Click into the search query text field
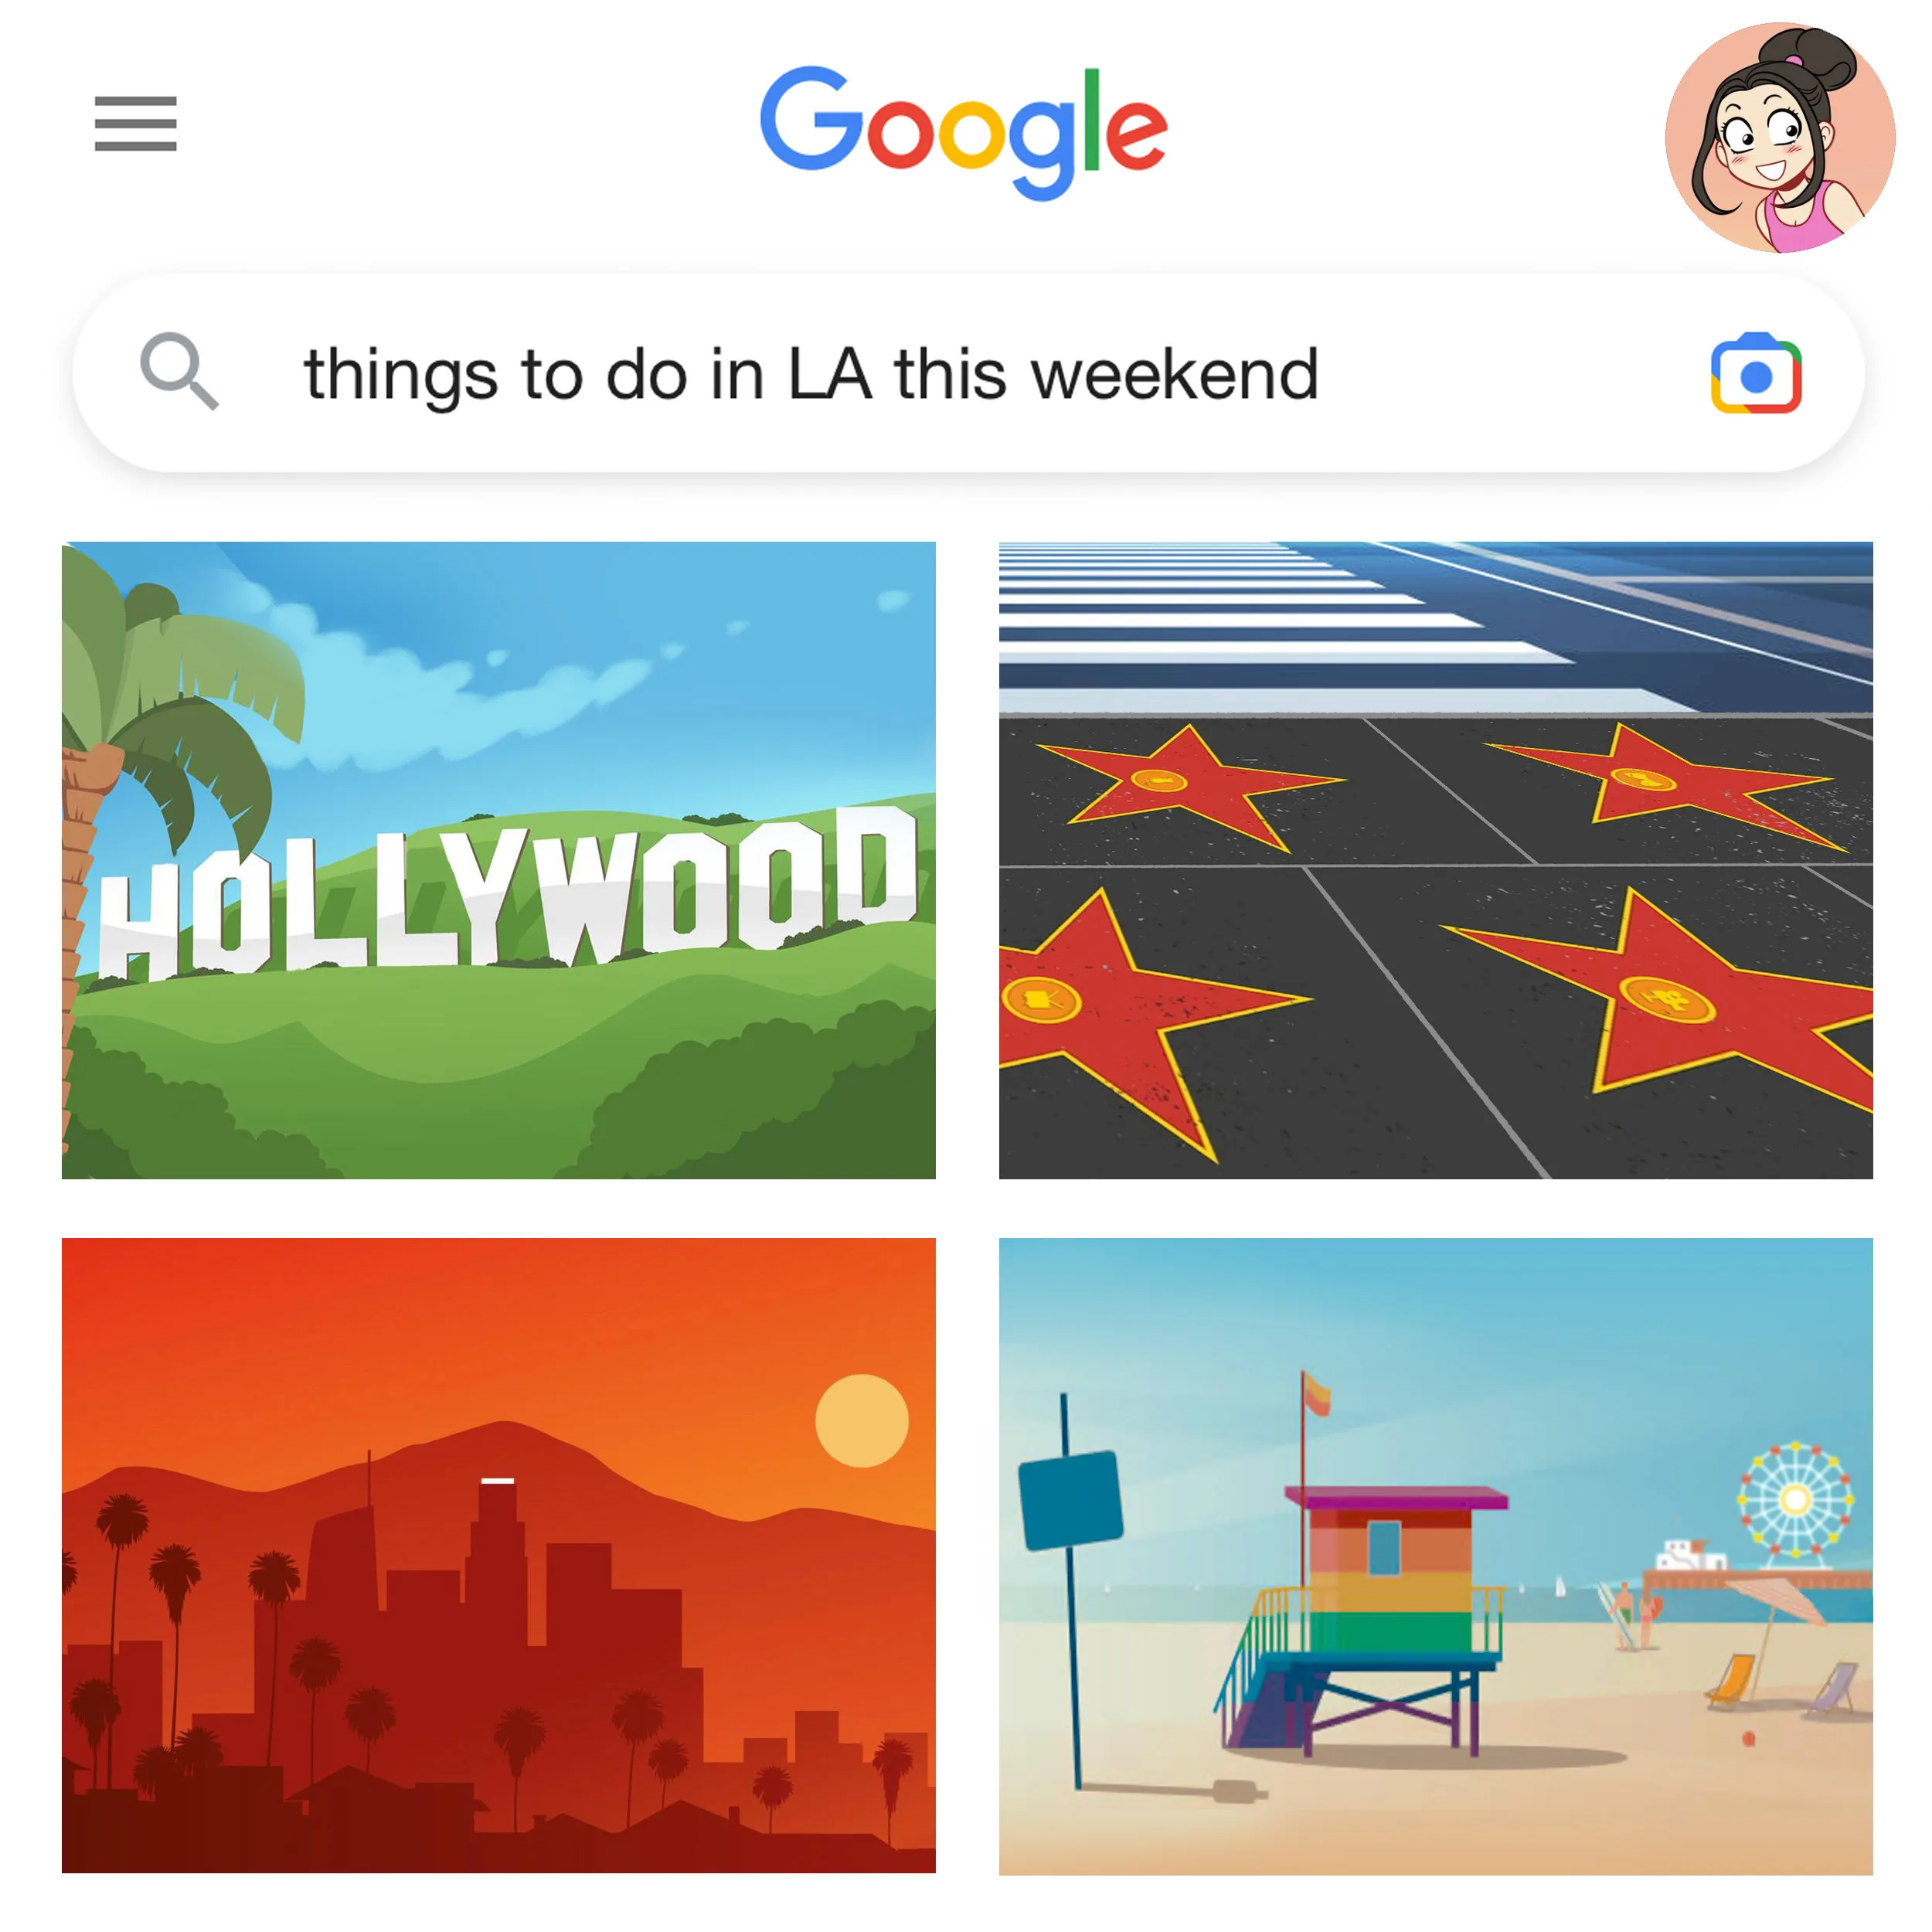The width and height of the screenshot is (1932, 1932). point(968,373)
